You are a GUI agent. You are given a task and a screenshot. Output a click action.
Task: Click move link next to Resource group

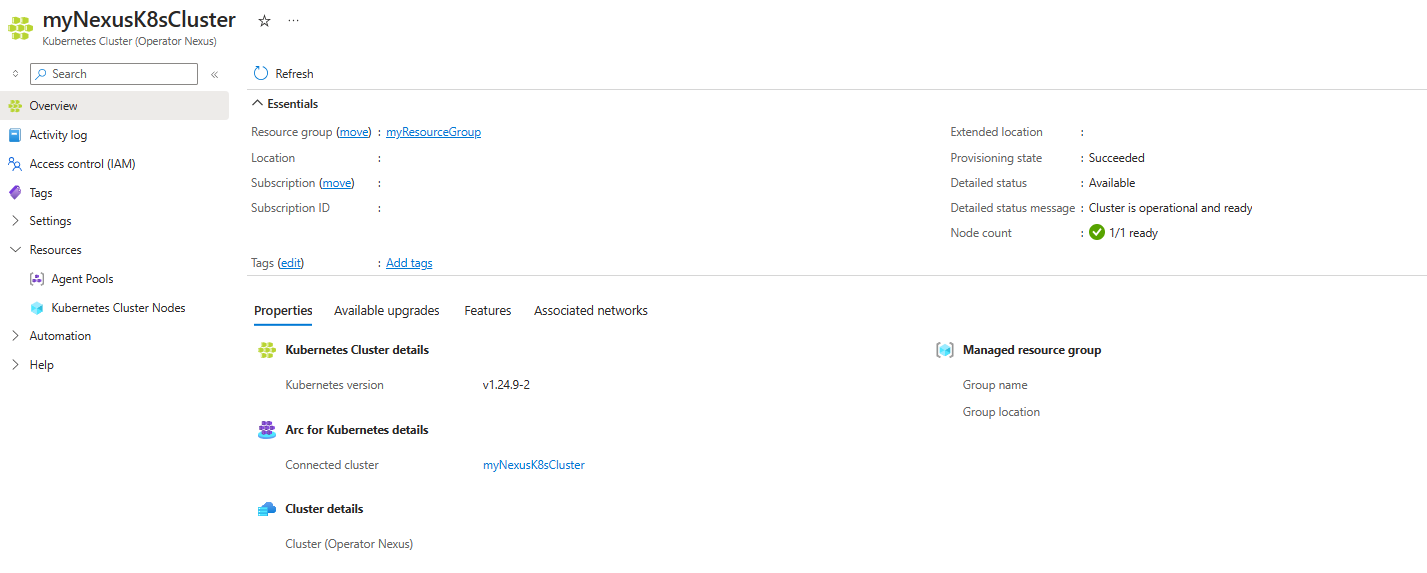point(354,132)
